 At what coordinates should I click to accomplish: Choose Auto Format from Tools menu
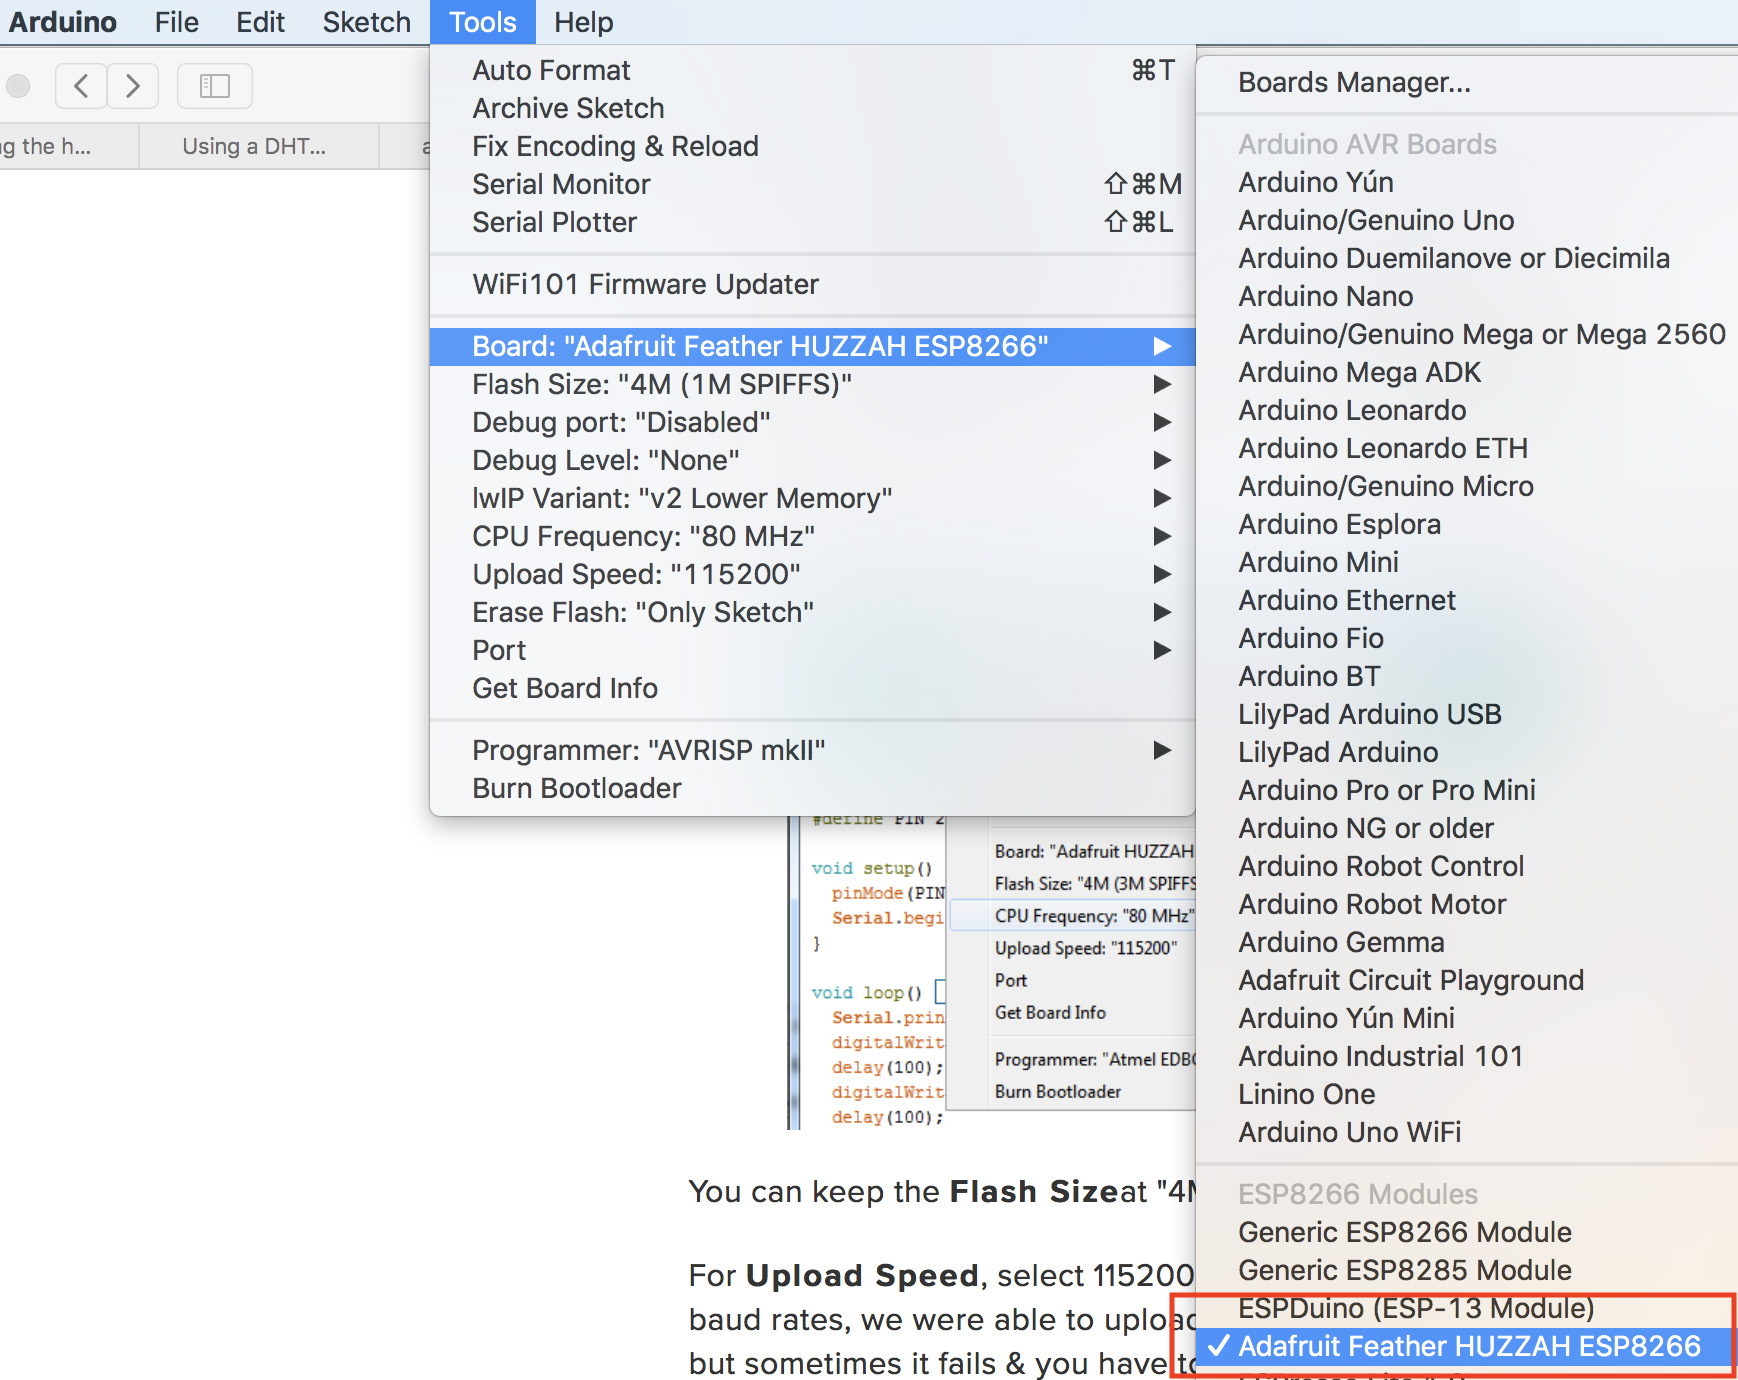(x=551, y=70)
